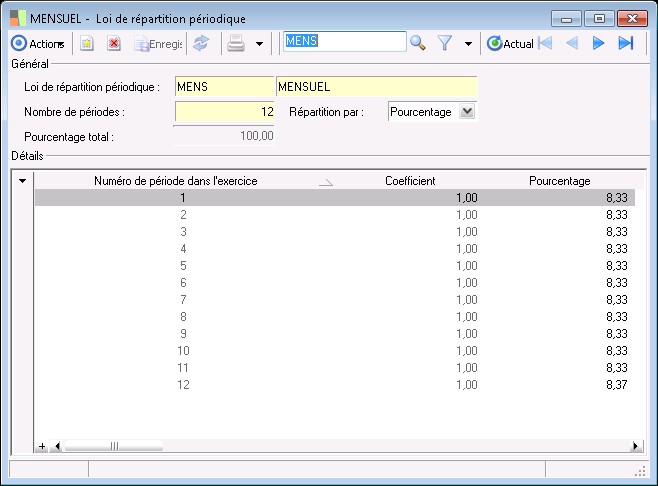Image resolution: width=658 pixels, height=486 pixels.
Task: Close the MENSUEL window
Action: [632, 19]
